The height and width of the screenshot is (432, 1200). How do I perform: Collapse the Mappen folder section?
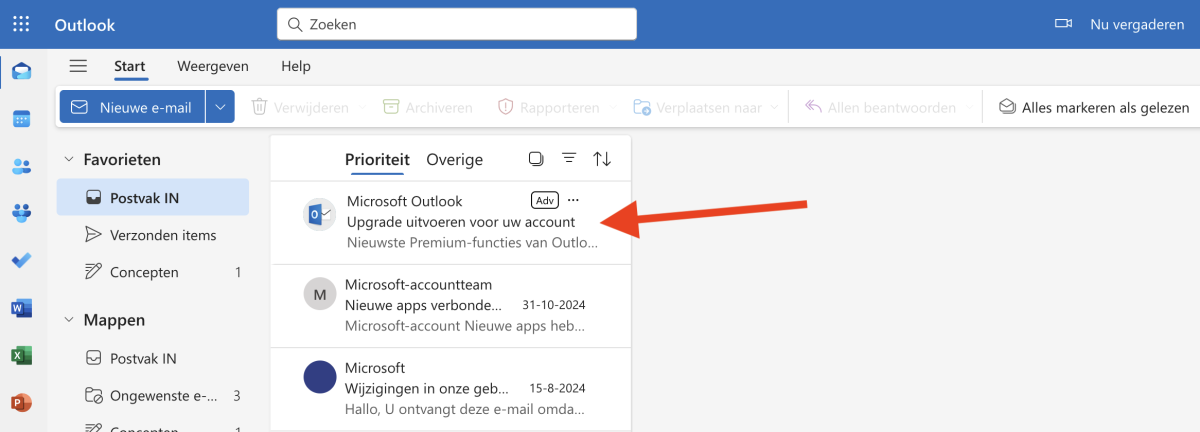pos(69,320)
